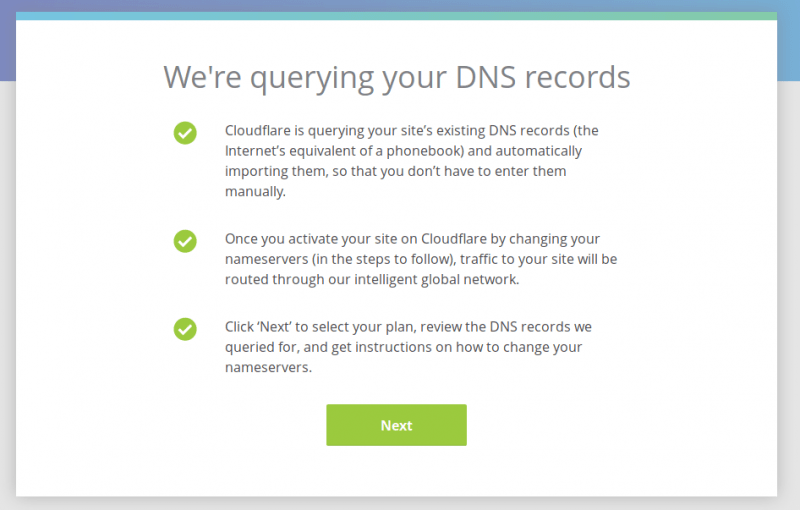Click the word 'manually.' ending first paragraph
Screen dimensions: 800x510
pos(255,192)
